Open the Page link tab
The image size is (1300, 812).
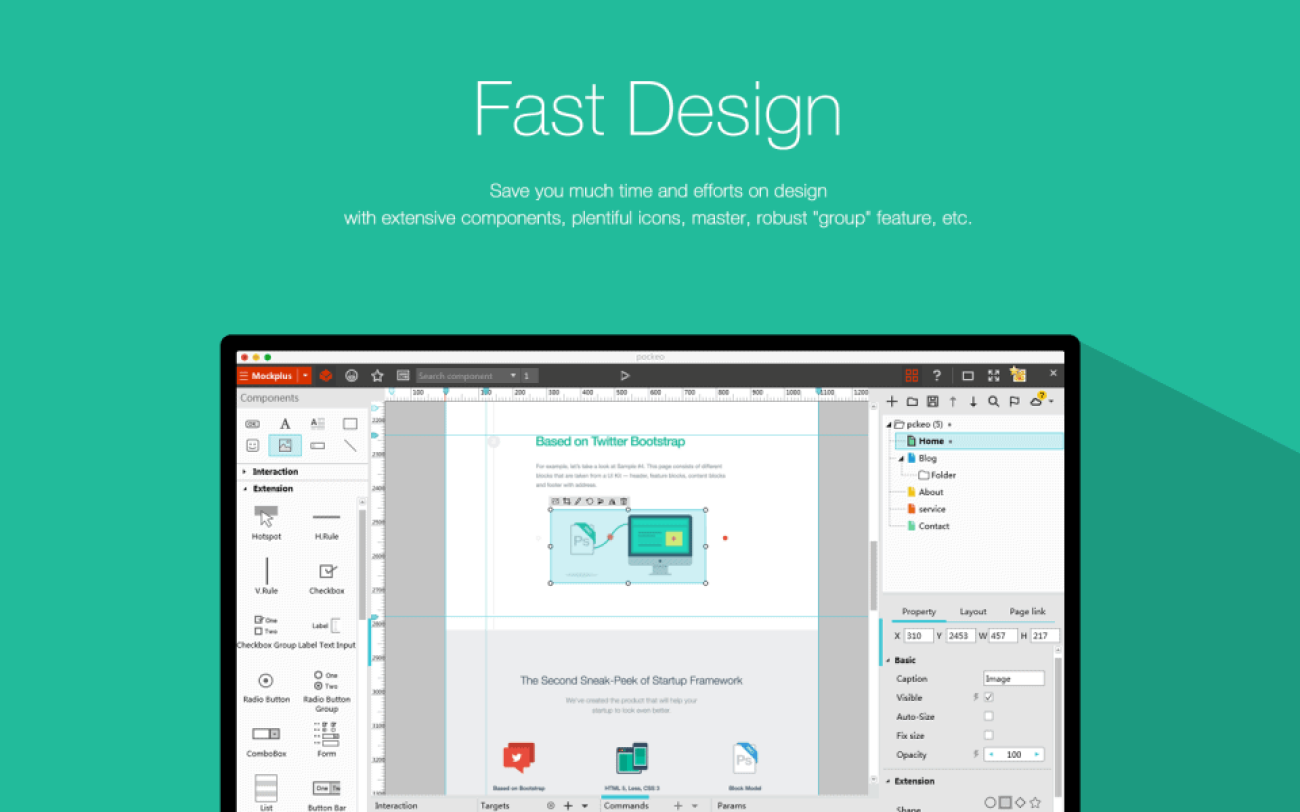(1027, 611)
